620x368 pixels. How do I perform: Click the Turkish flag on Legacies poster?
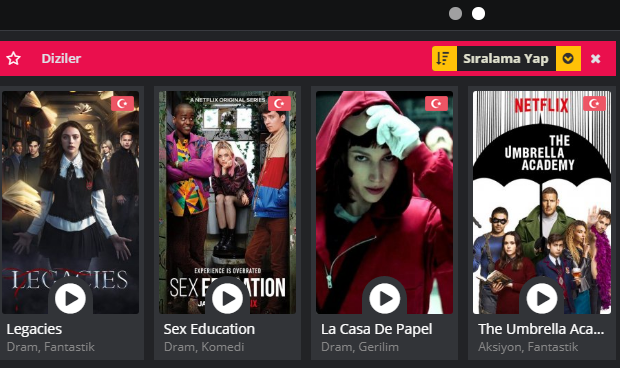[x=122, y=104]
